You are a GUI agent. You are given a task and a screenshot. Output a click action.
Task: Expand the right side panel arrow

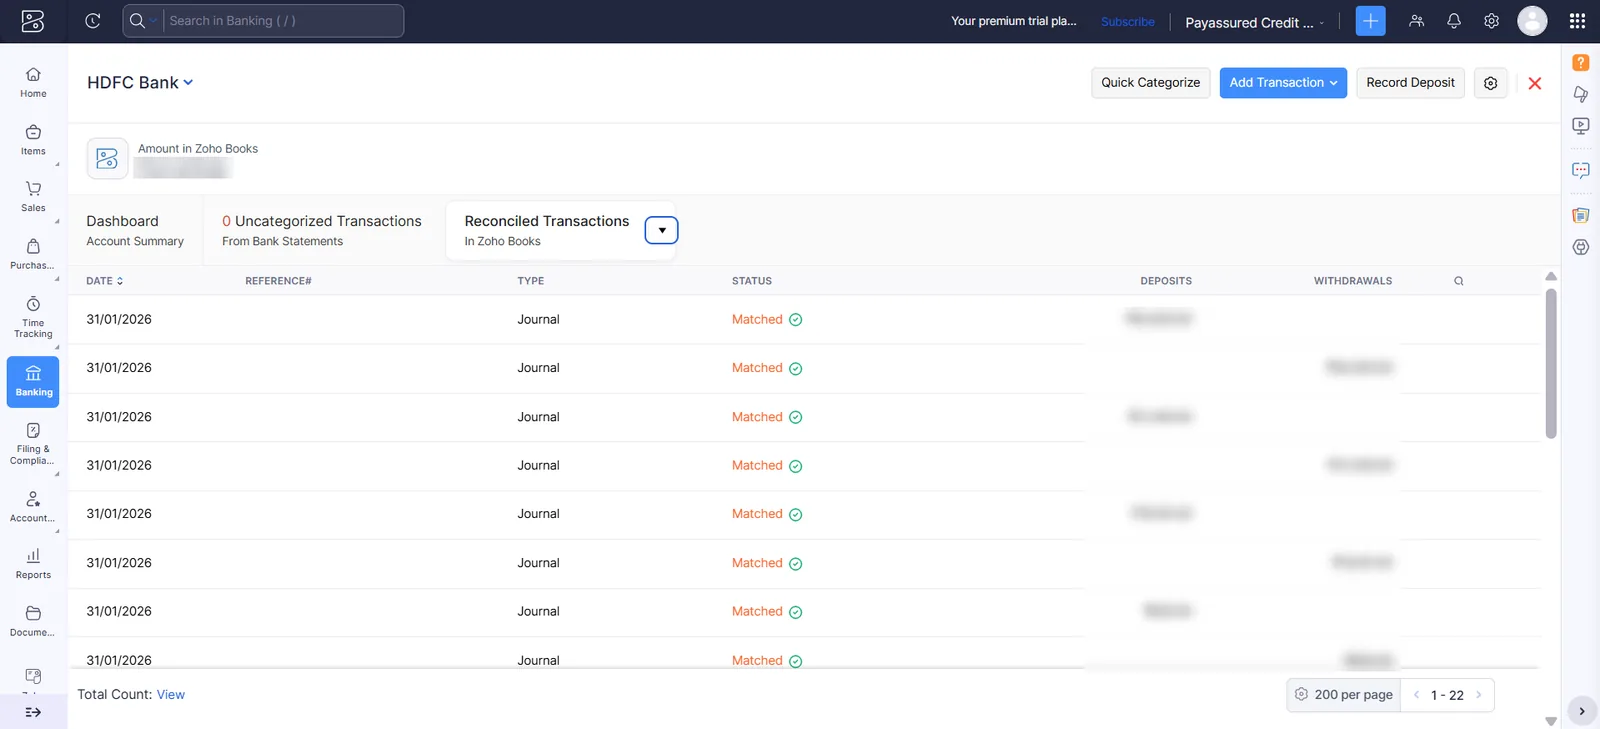[1581, 712]
